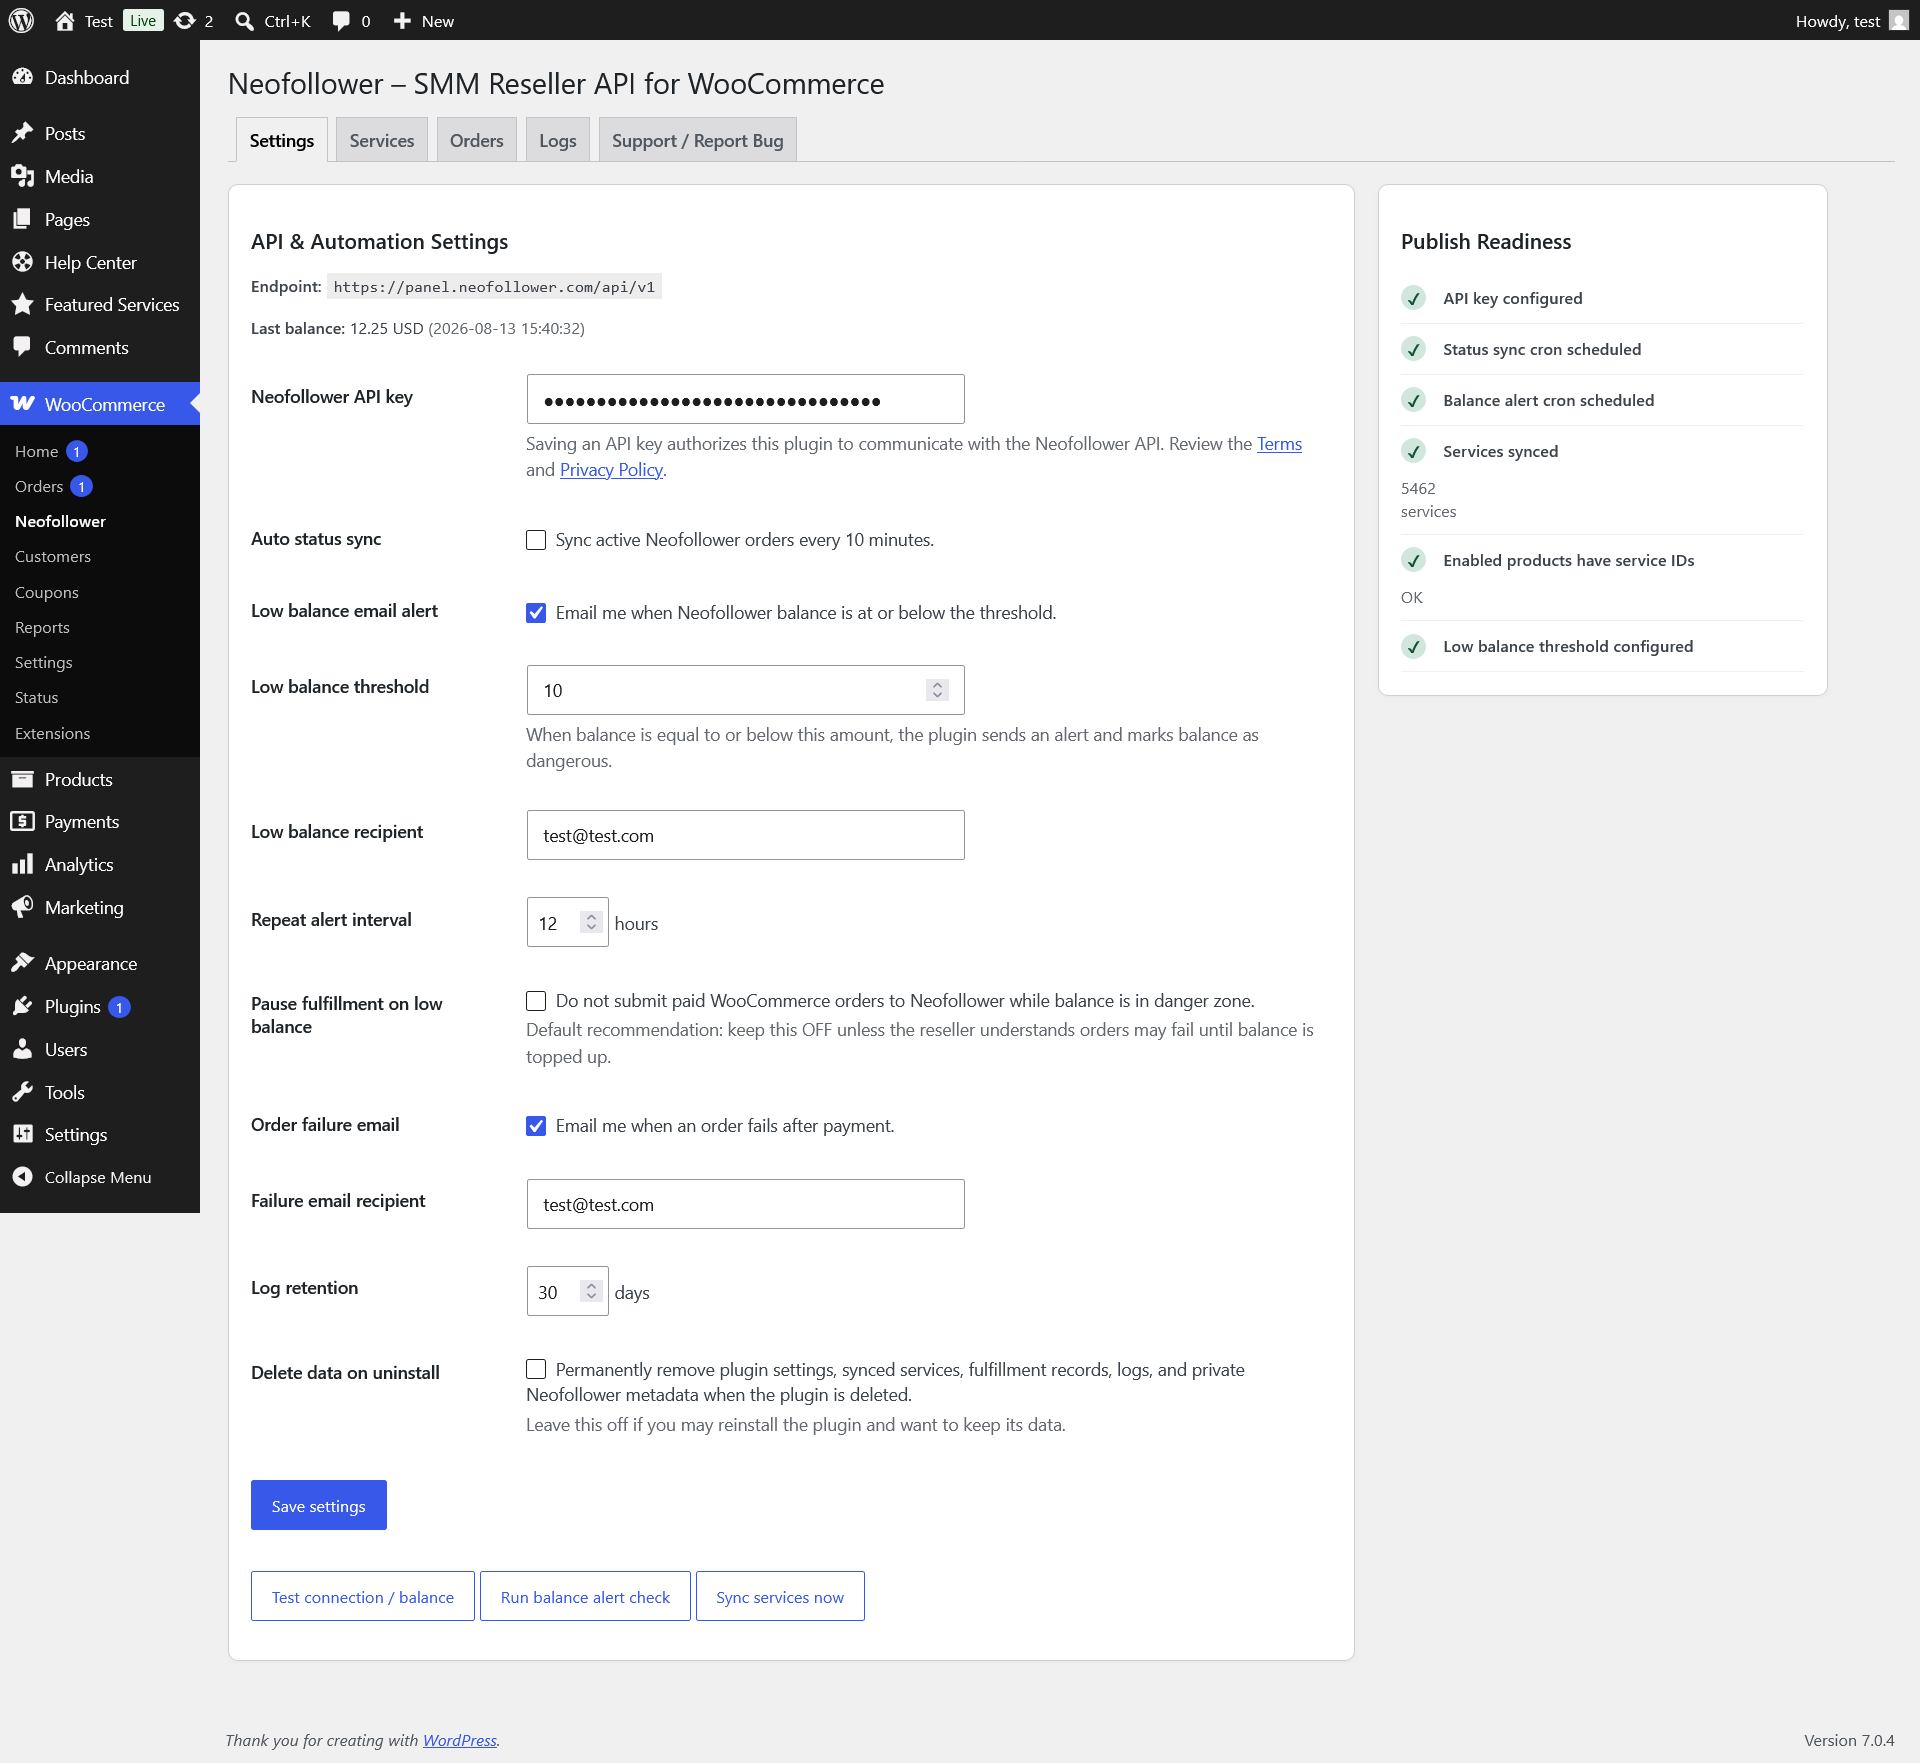The width and height of the screenshot is (1920, 1763).
Task: Click the Low balance threshold number field
Action: [746, 690]
